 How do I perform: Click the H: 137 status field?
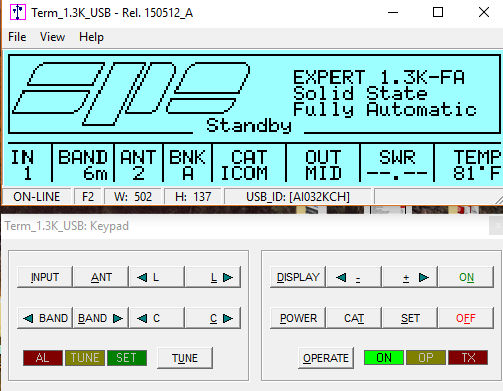[193, 197]
